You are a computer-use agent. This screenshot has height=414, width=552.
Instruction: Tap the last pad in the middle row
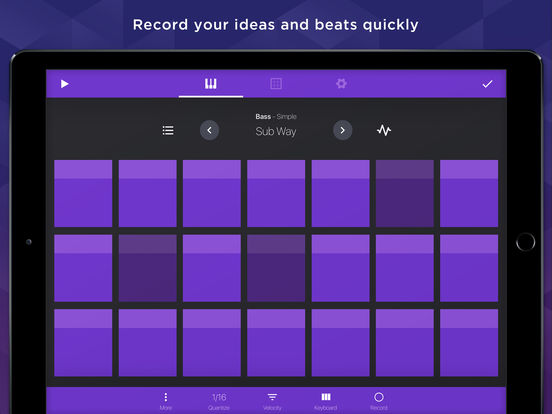point(469,268)
